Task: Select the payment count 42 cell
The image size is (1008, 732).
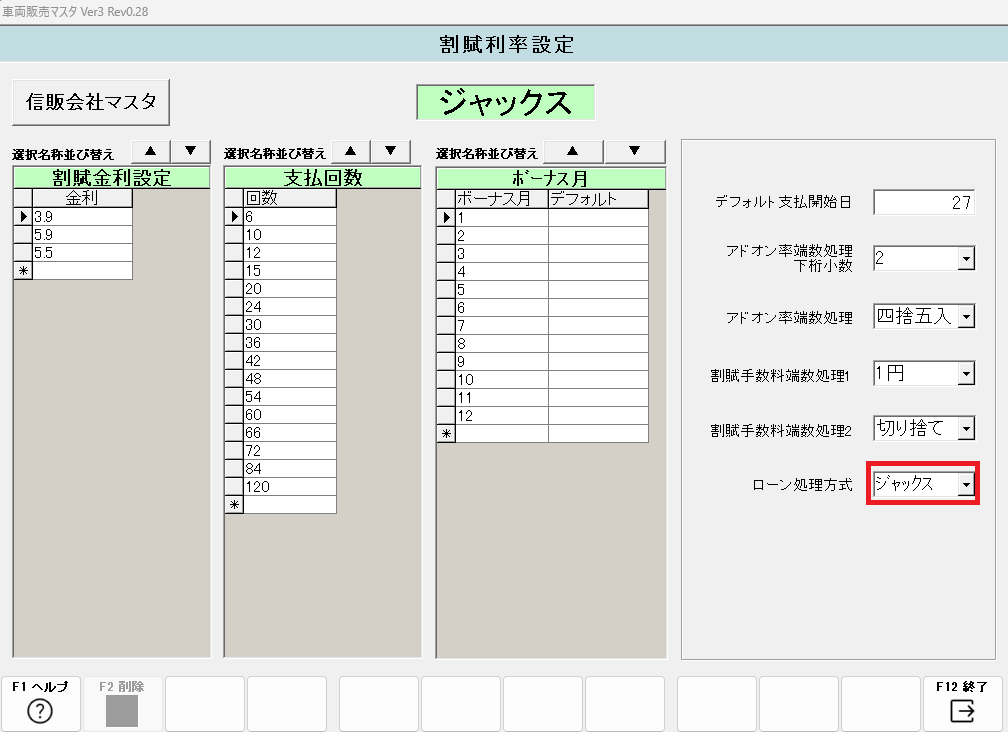Action: 290,361
